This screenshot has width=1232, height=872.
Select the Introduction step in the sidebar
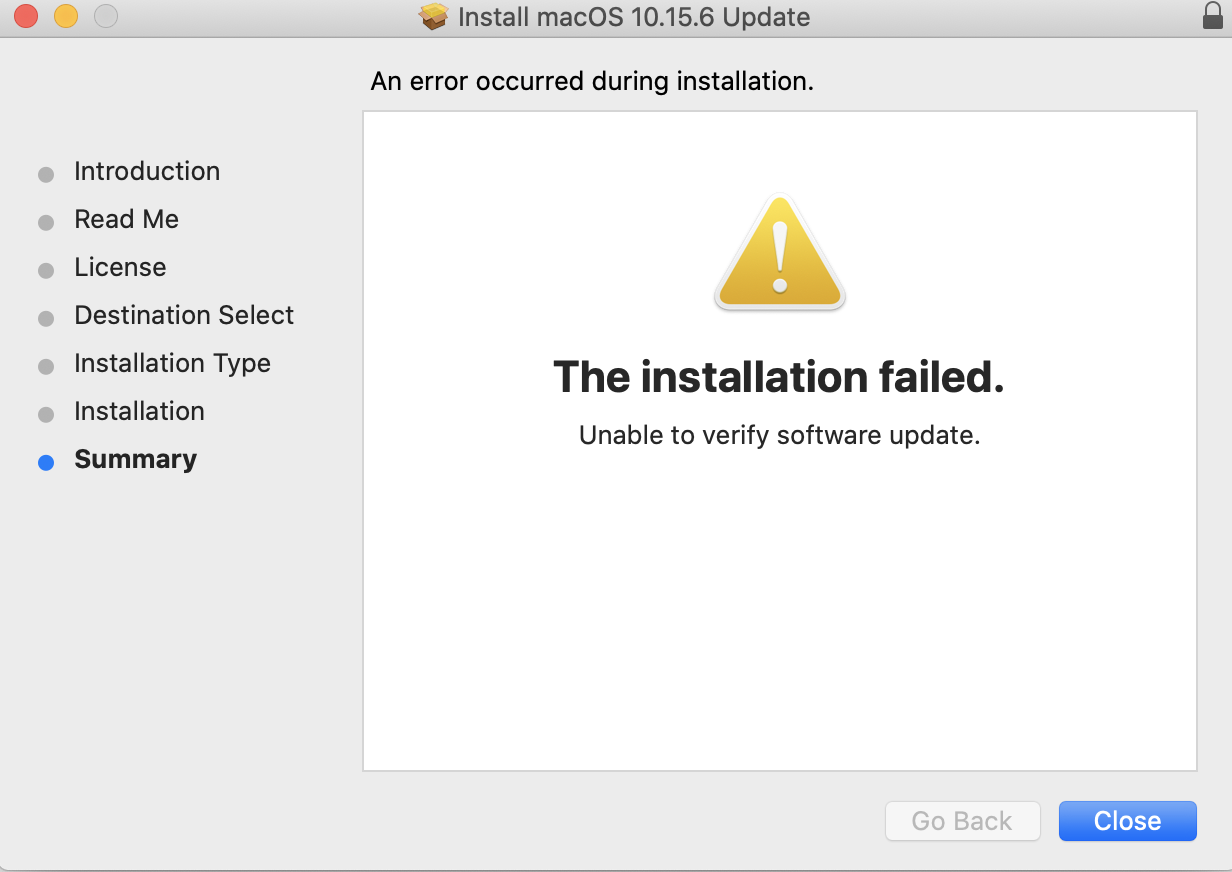click(146, 171)
